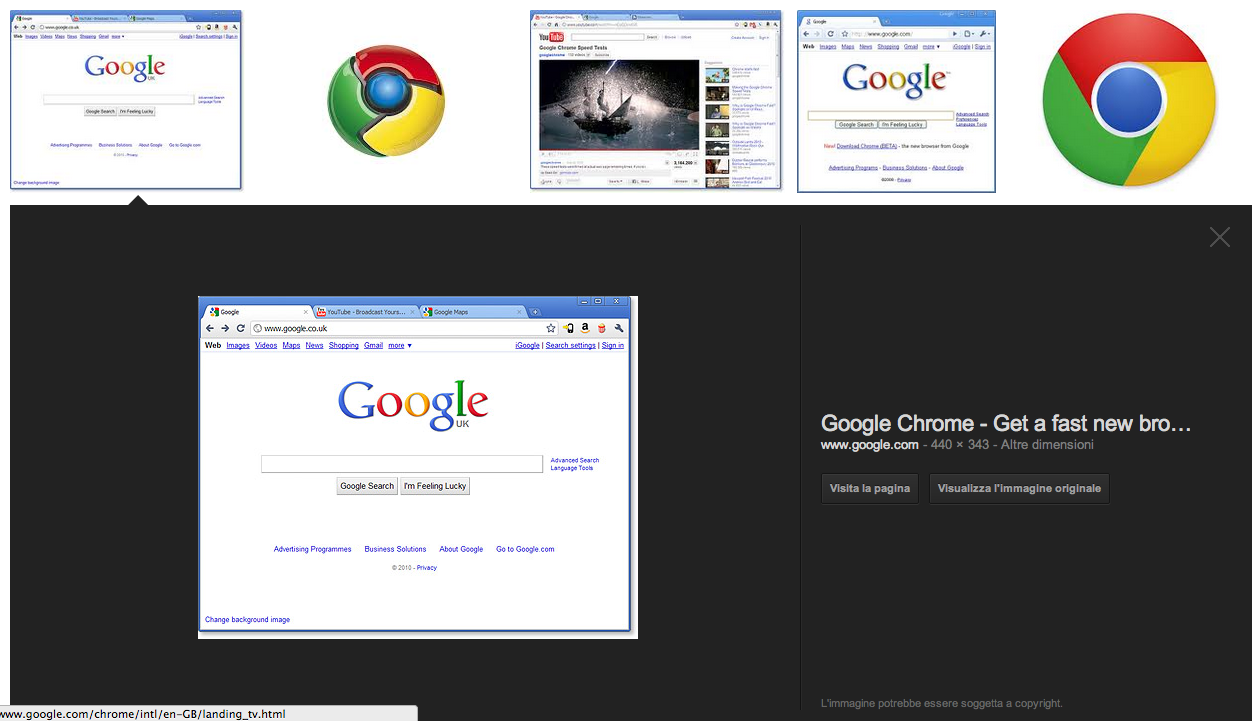Click the bookmark star icon in preview
1260x721 pixels.
coord(551,328)
